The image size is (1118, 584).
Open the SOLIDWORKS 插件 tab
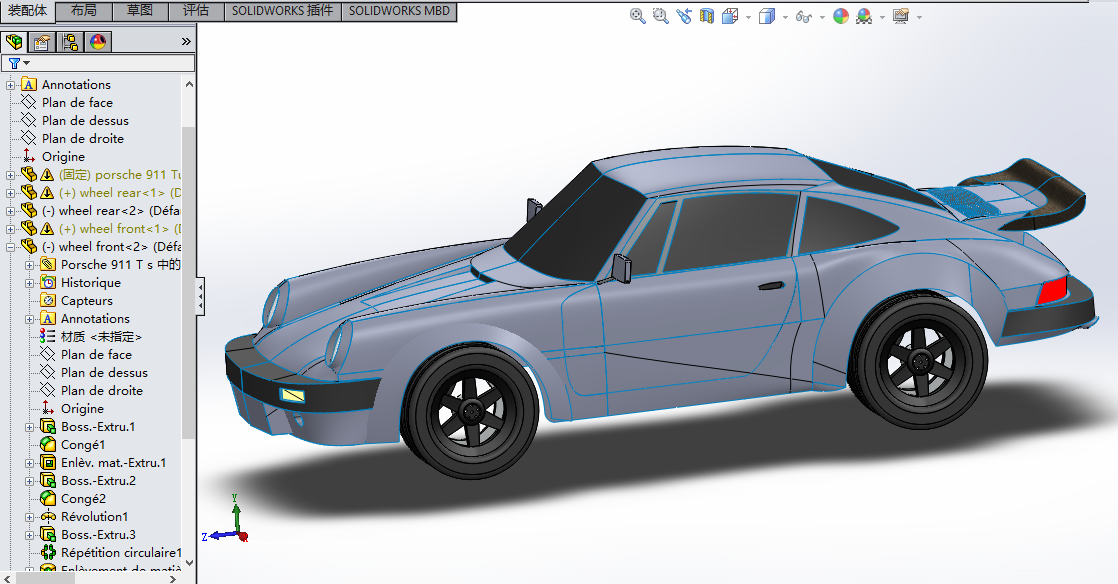point(282,11)
